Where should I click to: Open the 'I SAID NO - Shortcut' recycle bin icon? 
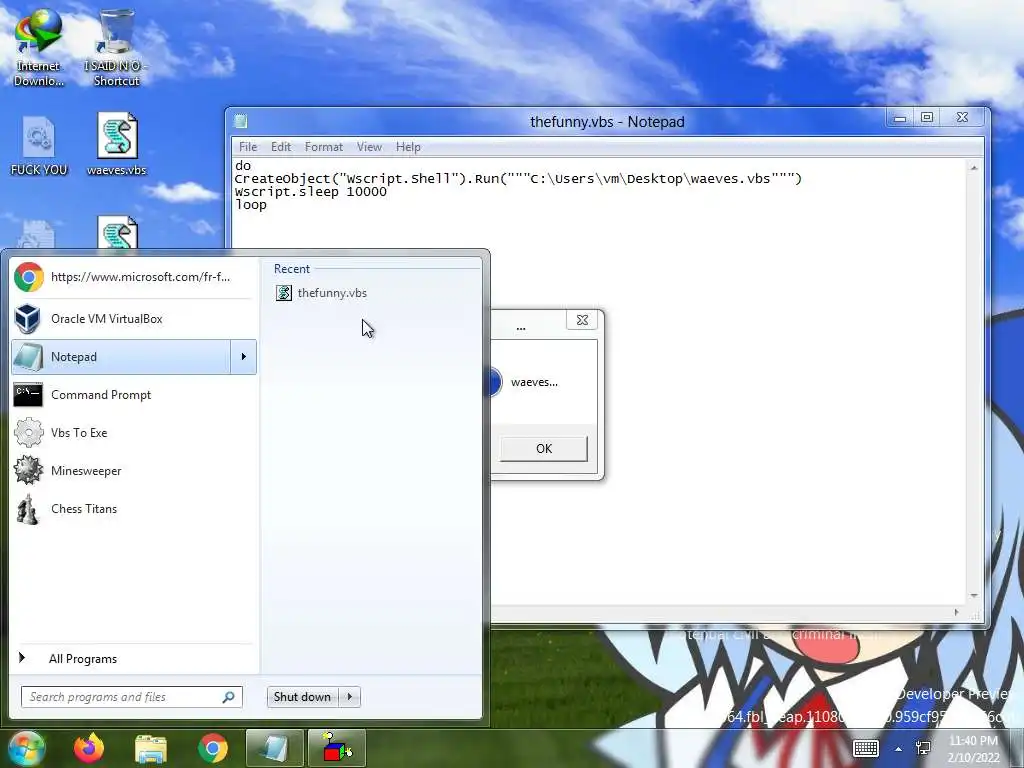(116, 47)
